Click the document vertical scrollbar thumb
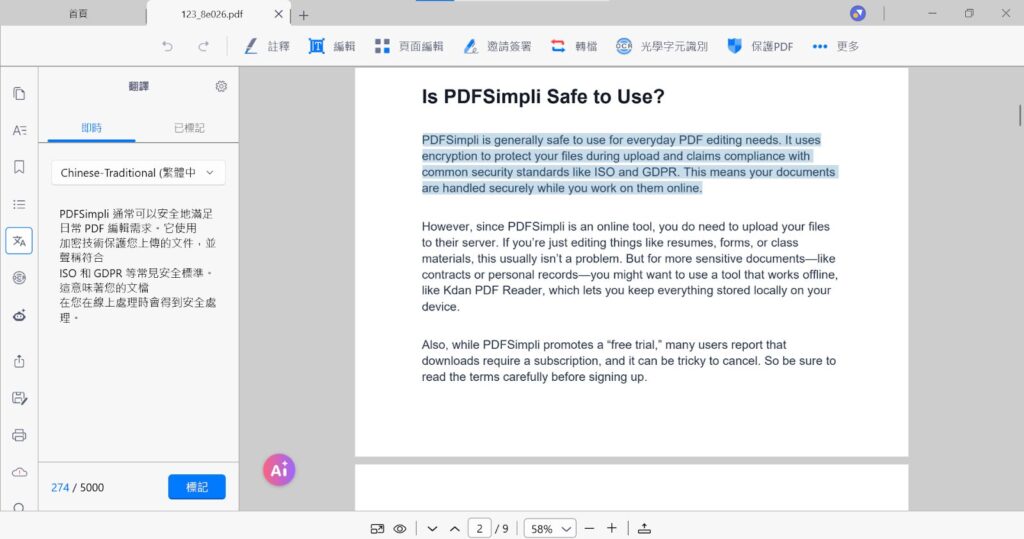 [x=1019, y=115]
